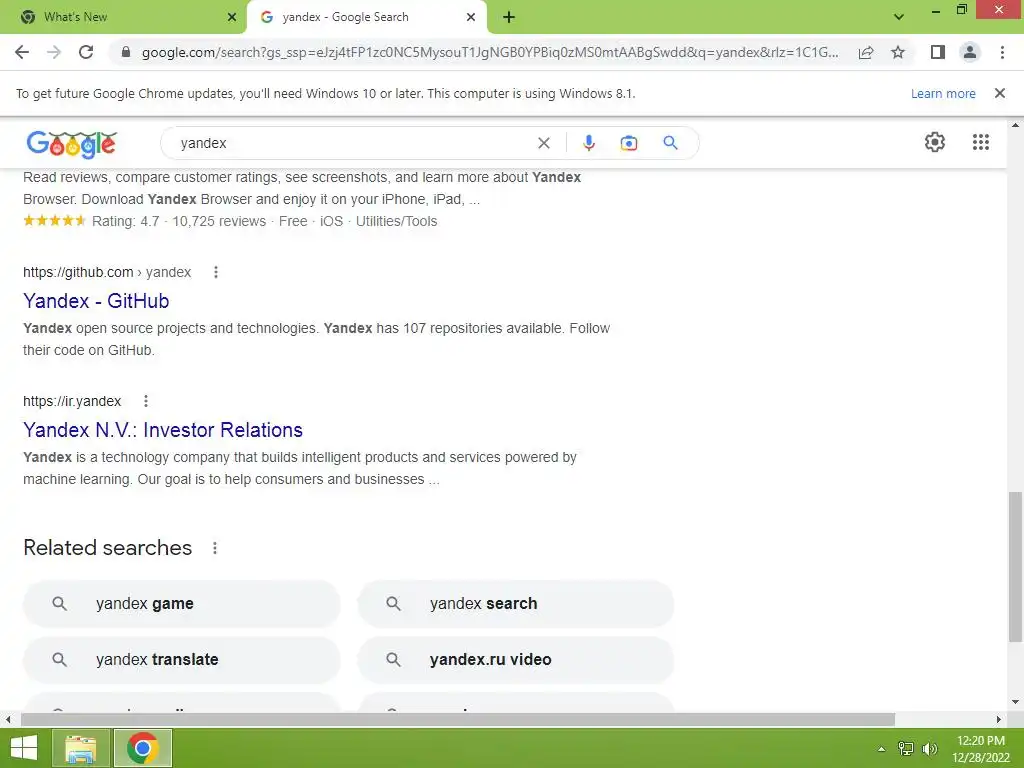Click the https://github.com › yandex URL

tap(107, 272)
